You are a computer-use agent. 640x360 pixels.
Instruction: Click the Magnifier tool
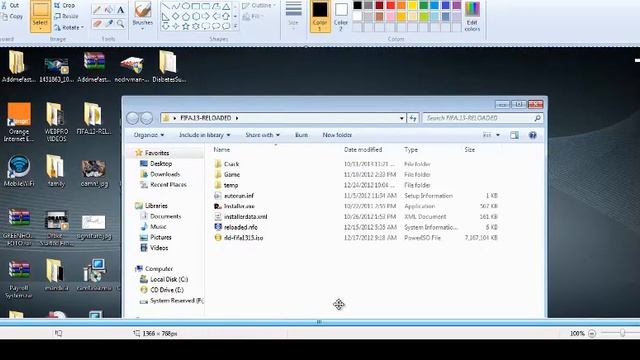click(120, 24)
